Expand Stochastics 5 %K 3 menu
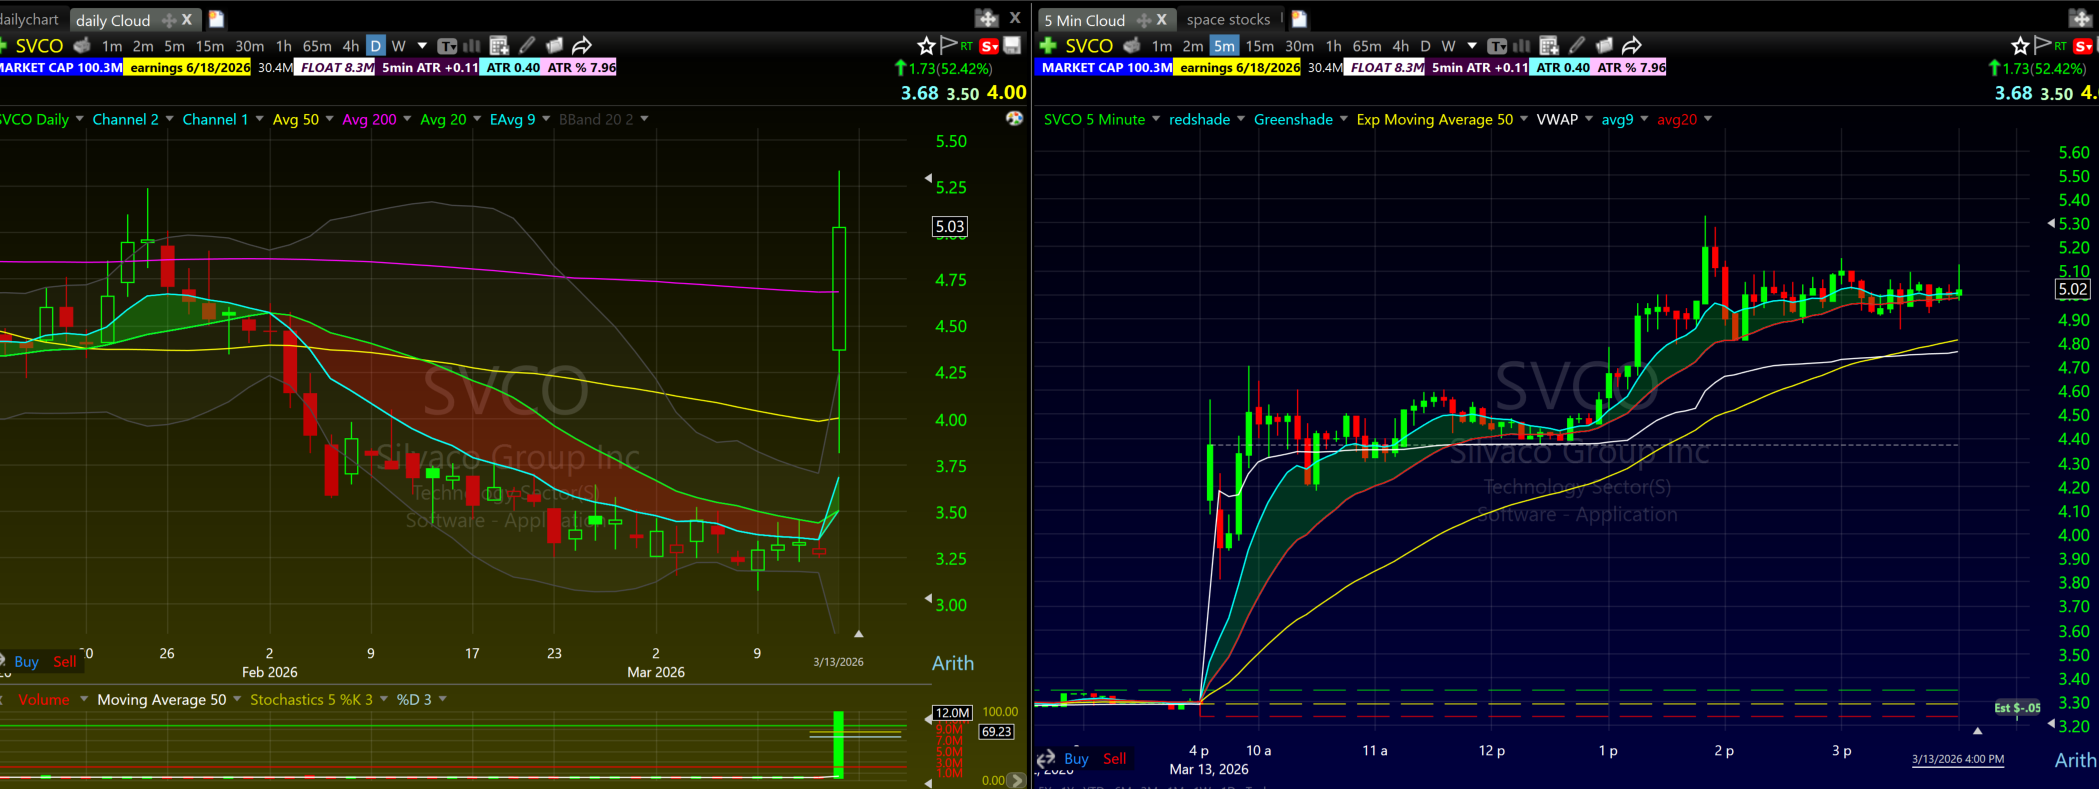 click(x=383, y=699)
